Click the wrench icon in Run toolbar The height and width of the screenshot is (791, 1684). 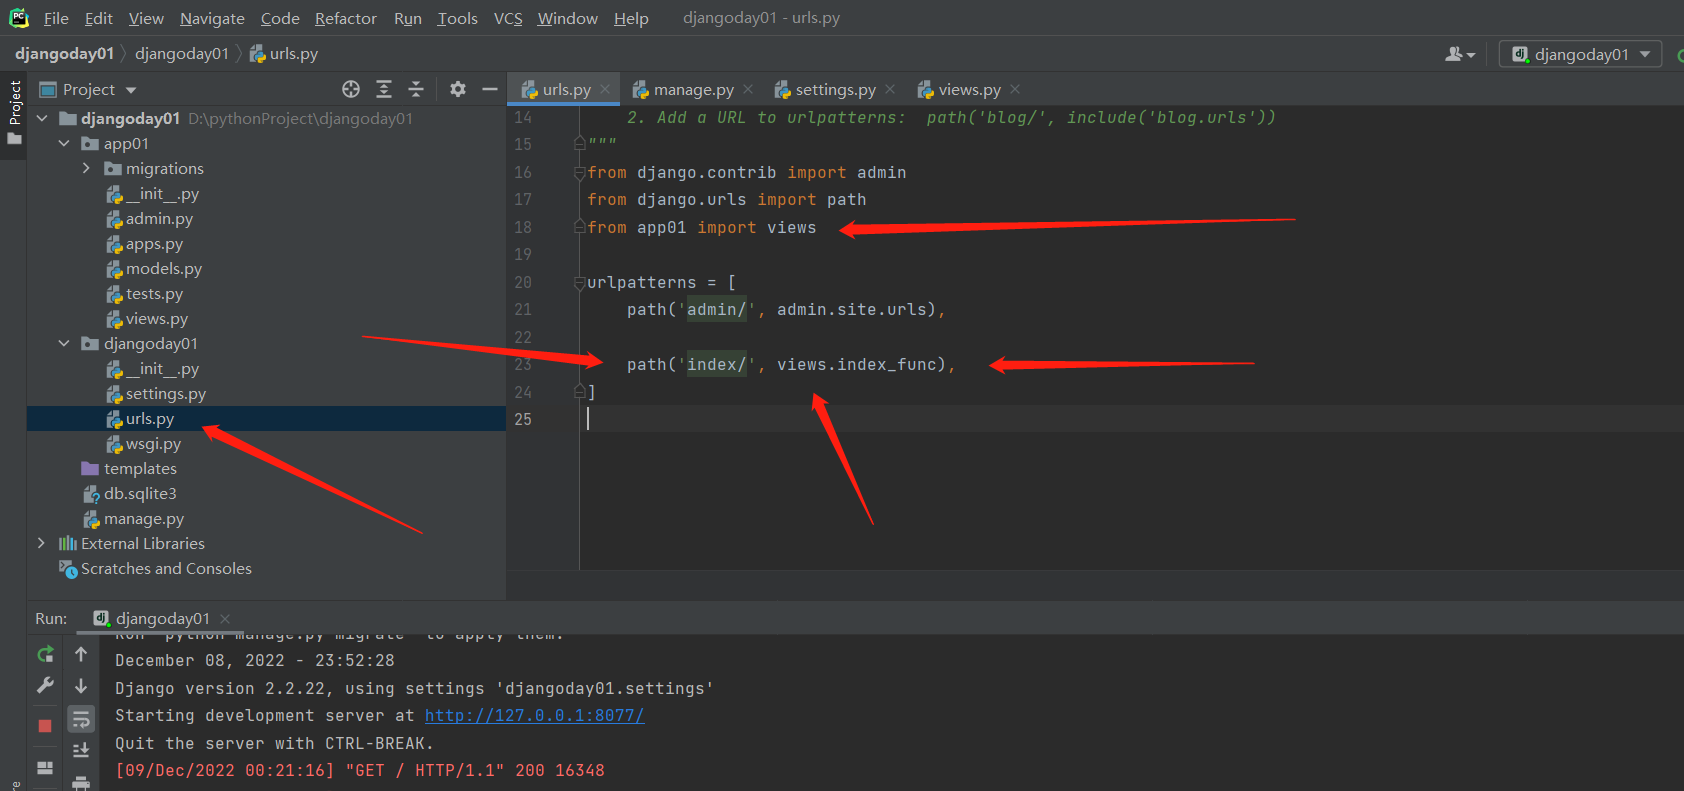[x=45, y=686]
